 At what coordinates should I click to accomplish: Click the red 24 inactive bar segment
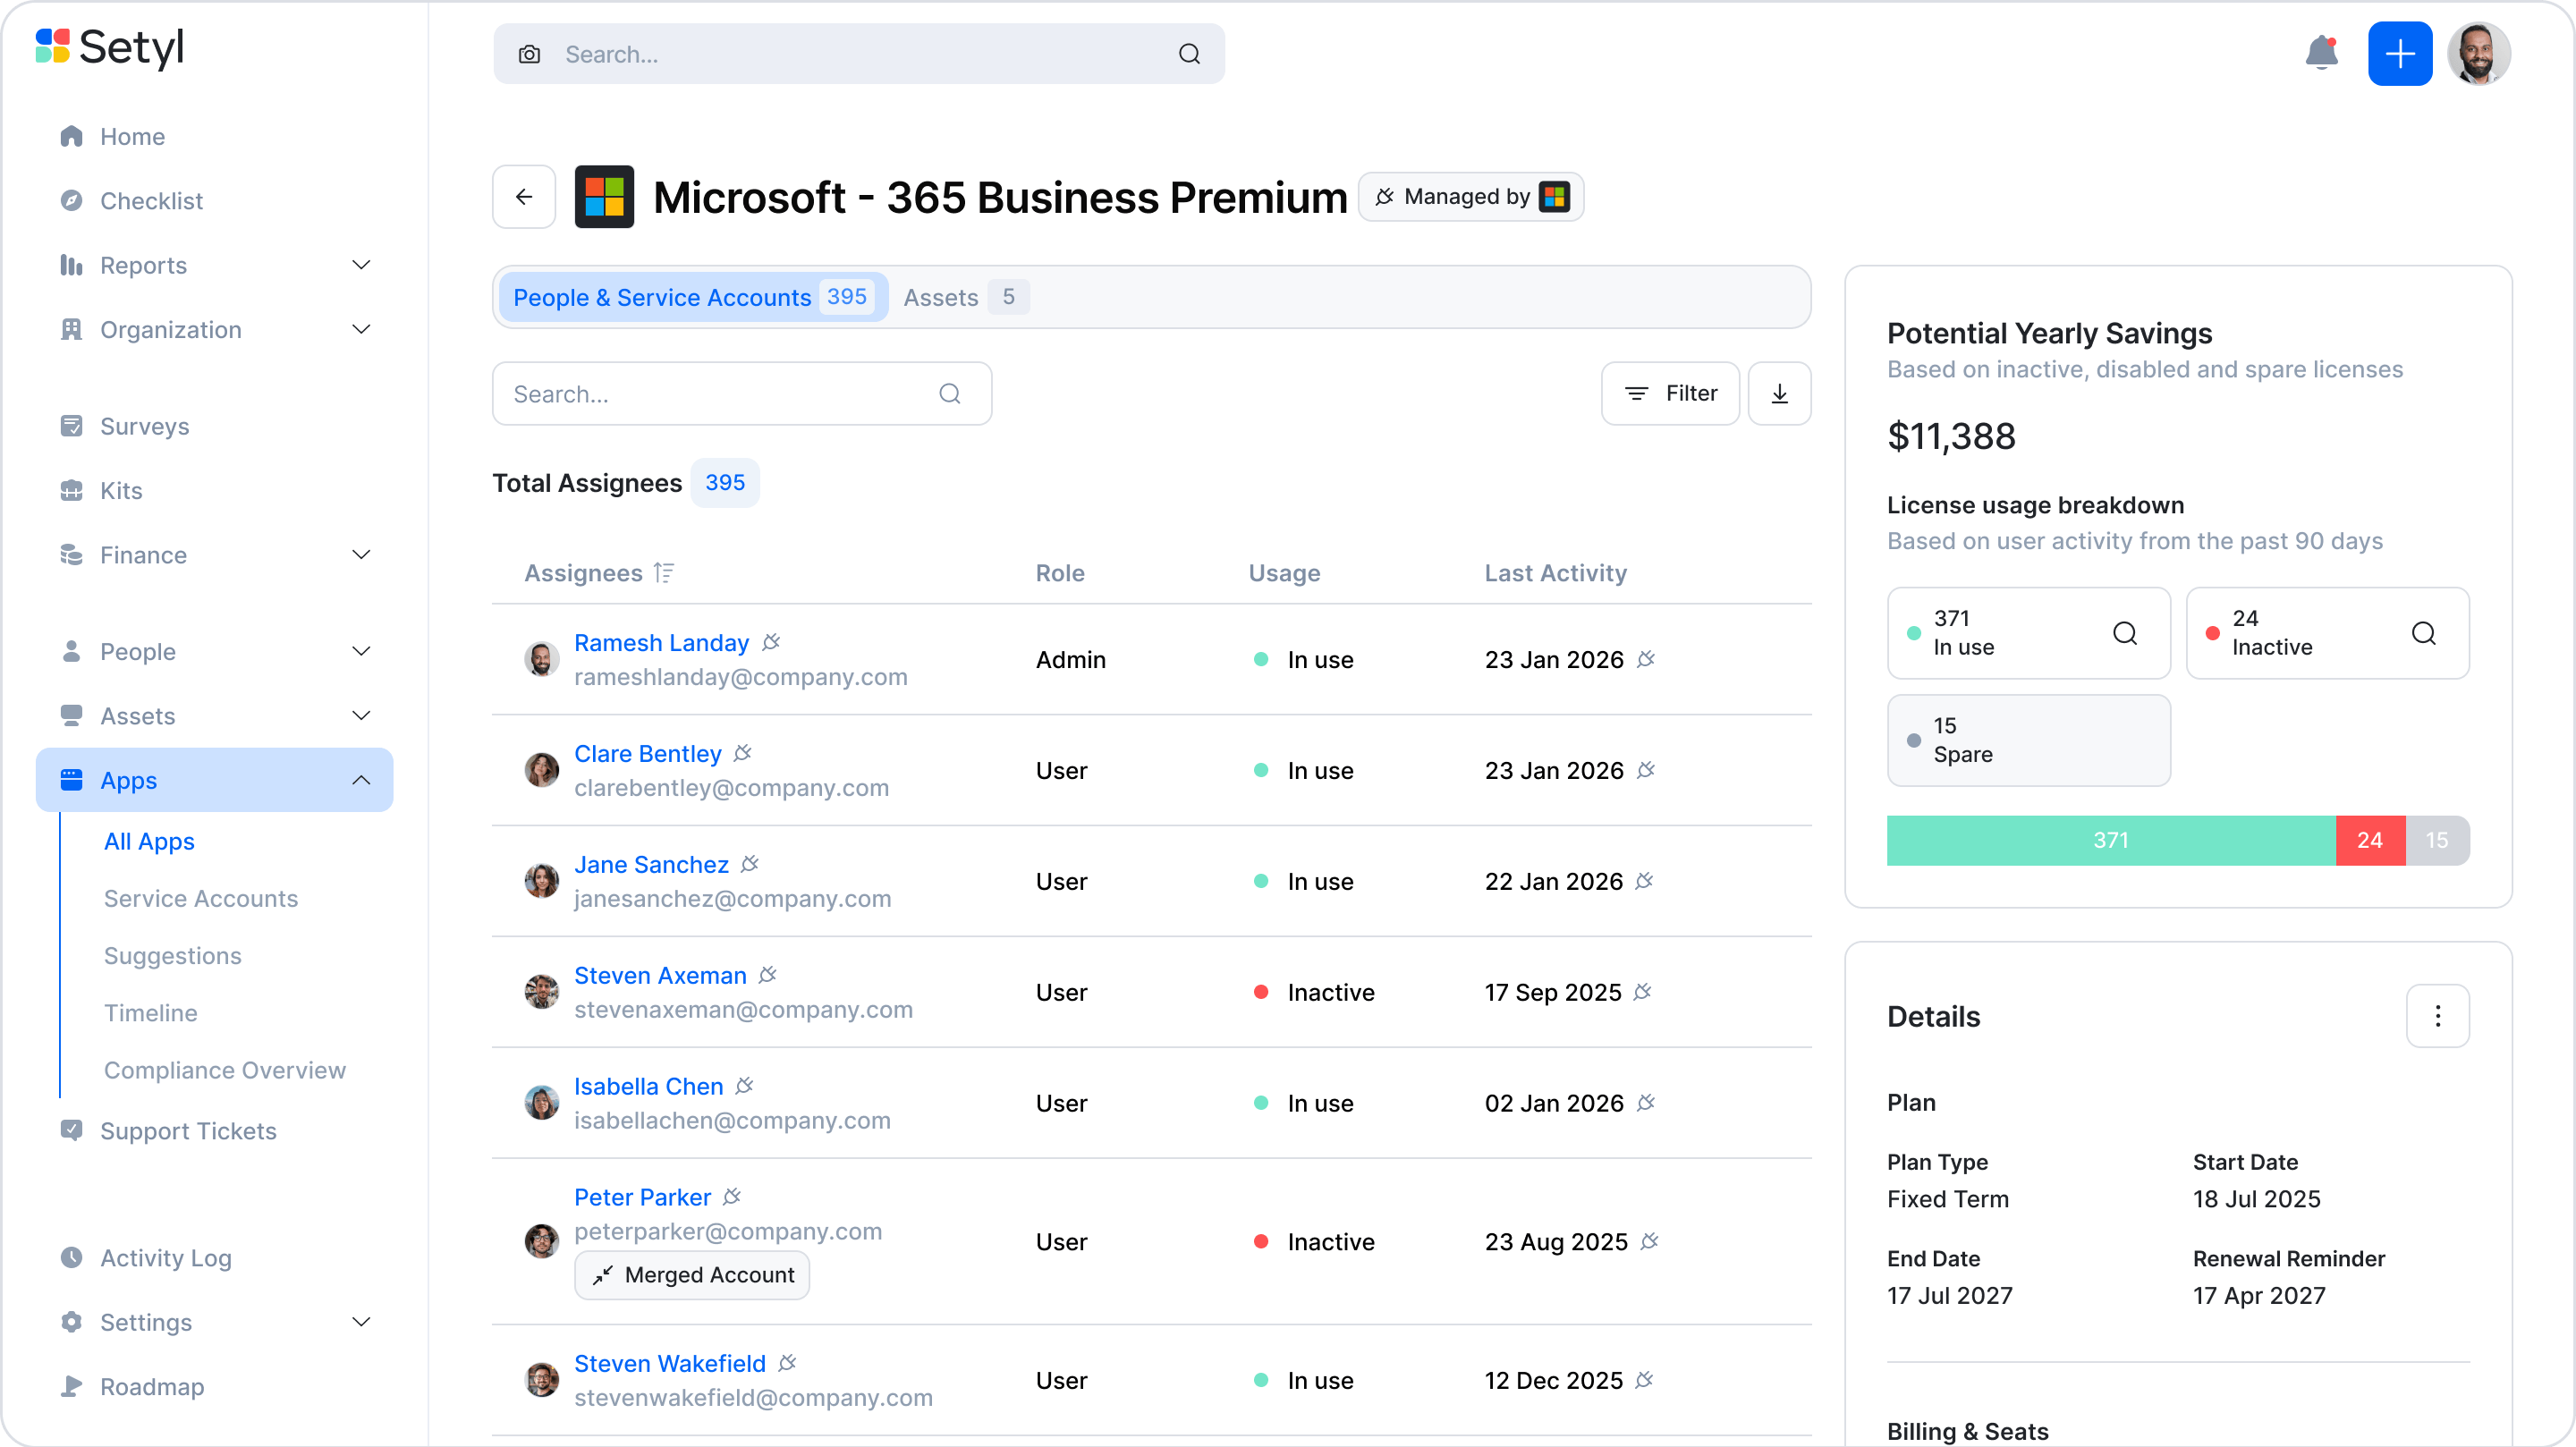pyautogui.click(x=2369, y=840)
